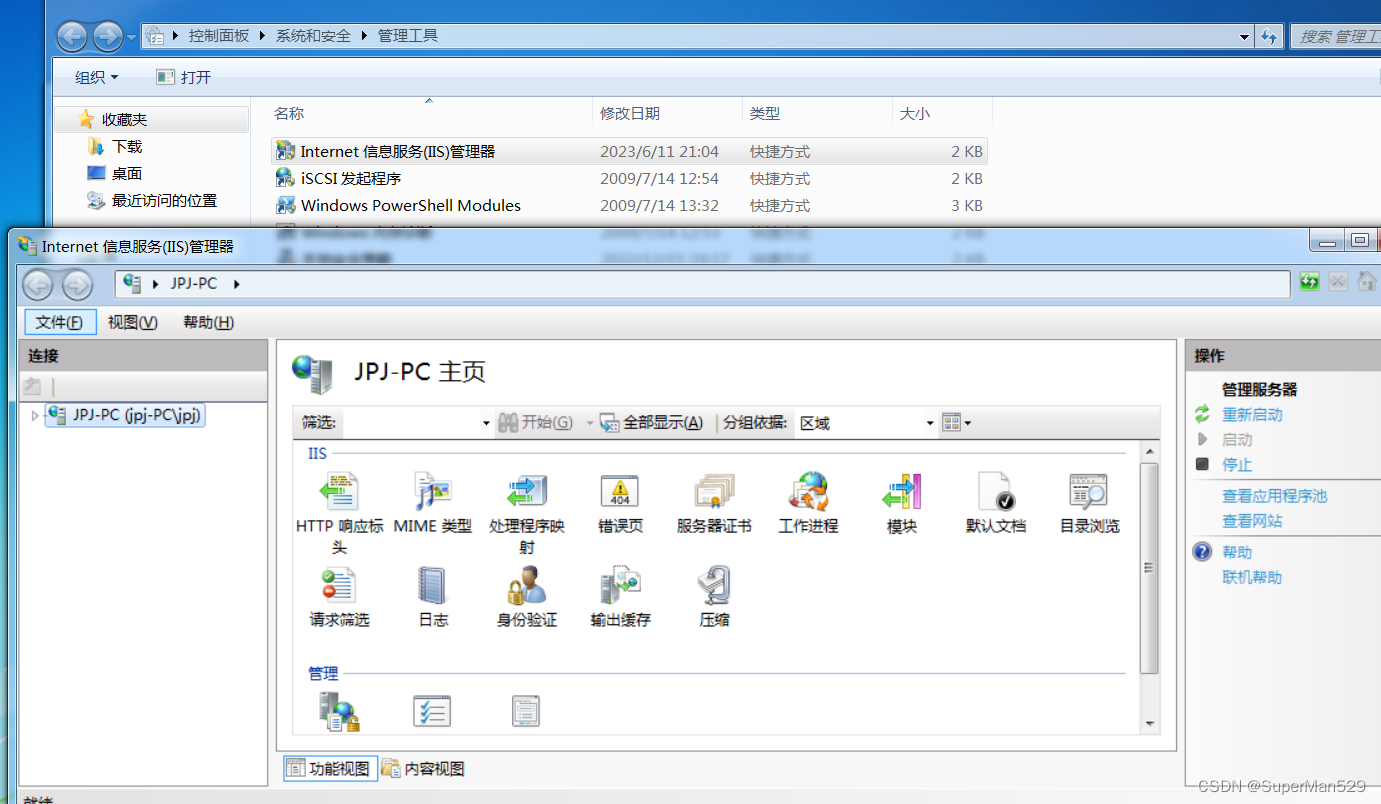
Task: Click 打开 in Explorer toolbar
Action: pos(185,77)
